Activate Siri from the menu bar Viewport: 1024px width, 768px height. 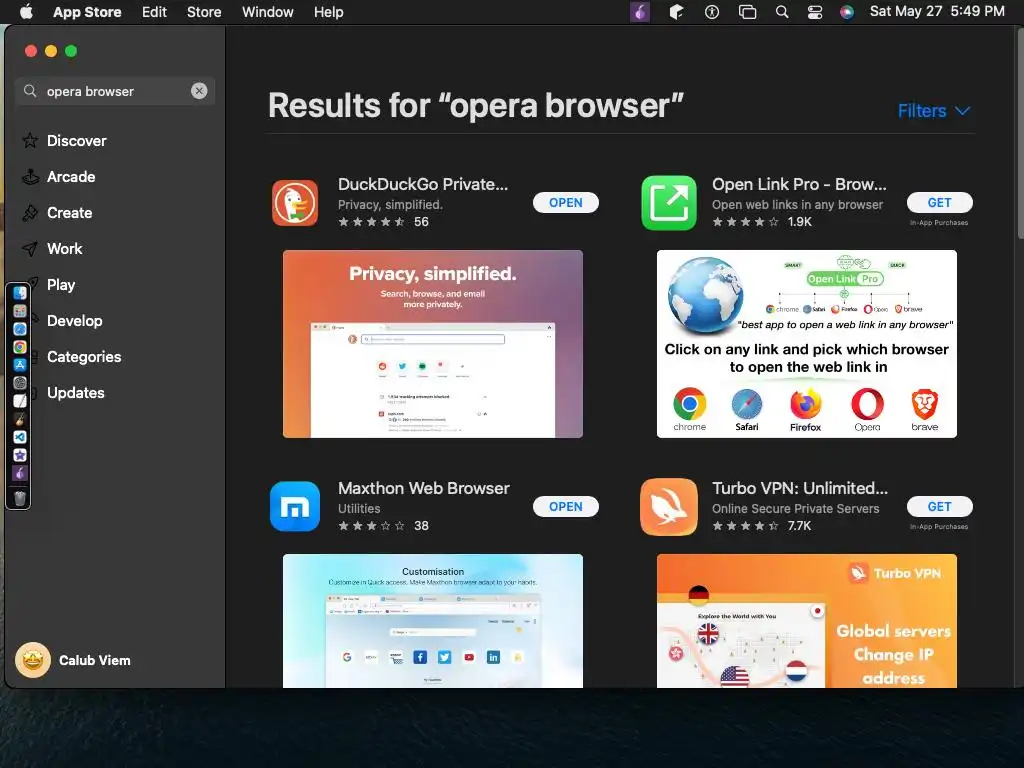pyautogui.click(x=846, y=12)
